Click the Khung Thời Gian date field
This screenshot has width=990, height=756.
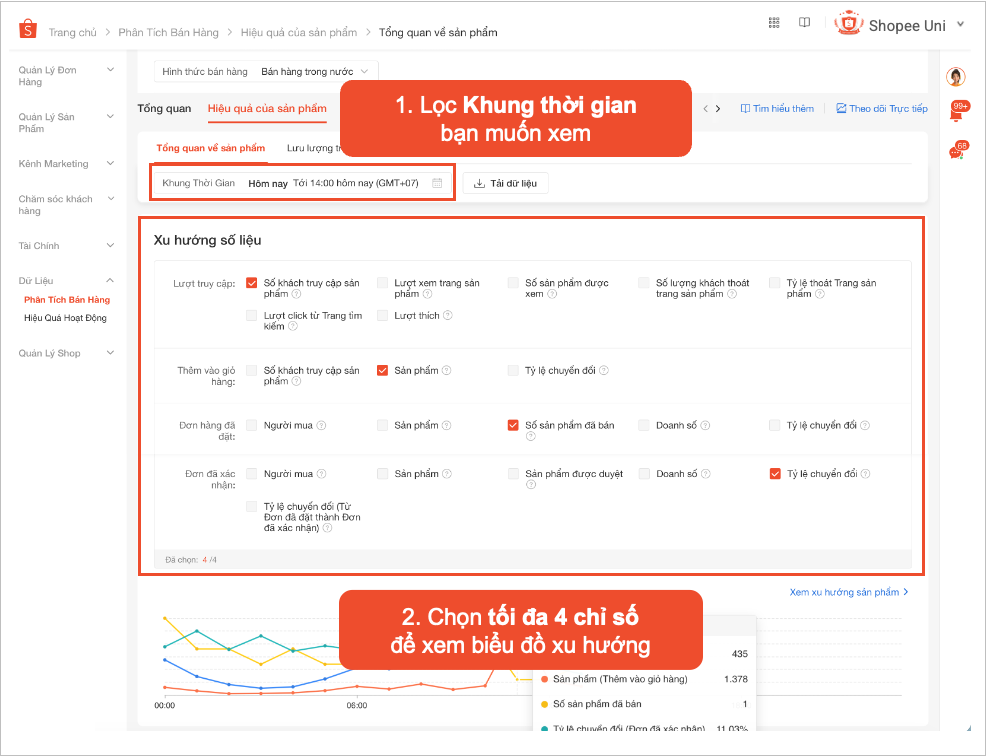[302, 183]
